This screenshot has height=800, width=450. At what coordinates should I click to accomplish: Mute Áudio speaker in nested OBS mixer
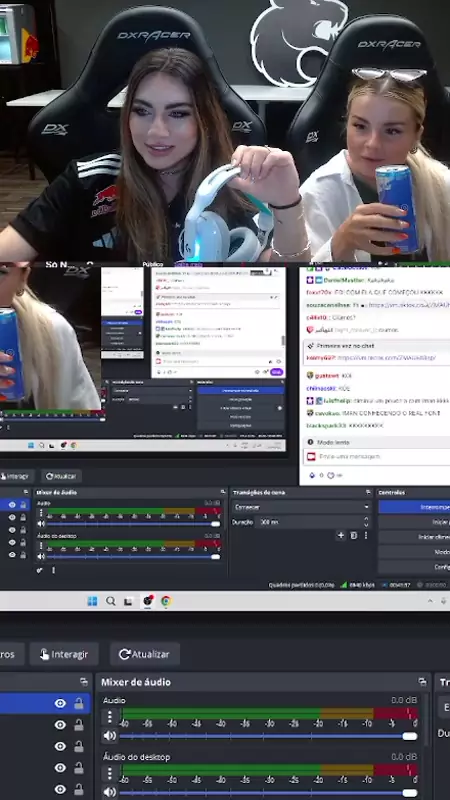point(41,523)
